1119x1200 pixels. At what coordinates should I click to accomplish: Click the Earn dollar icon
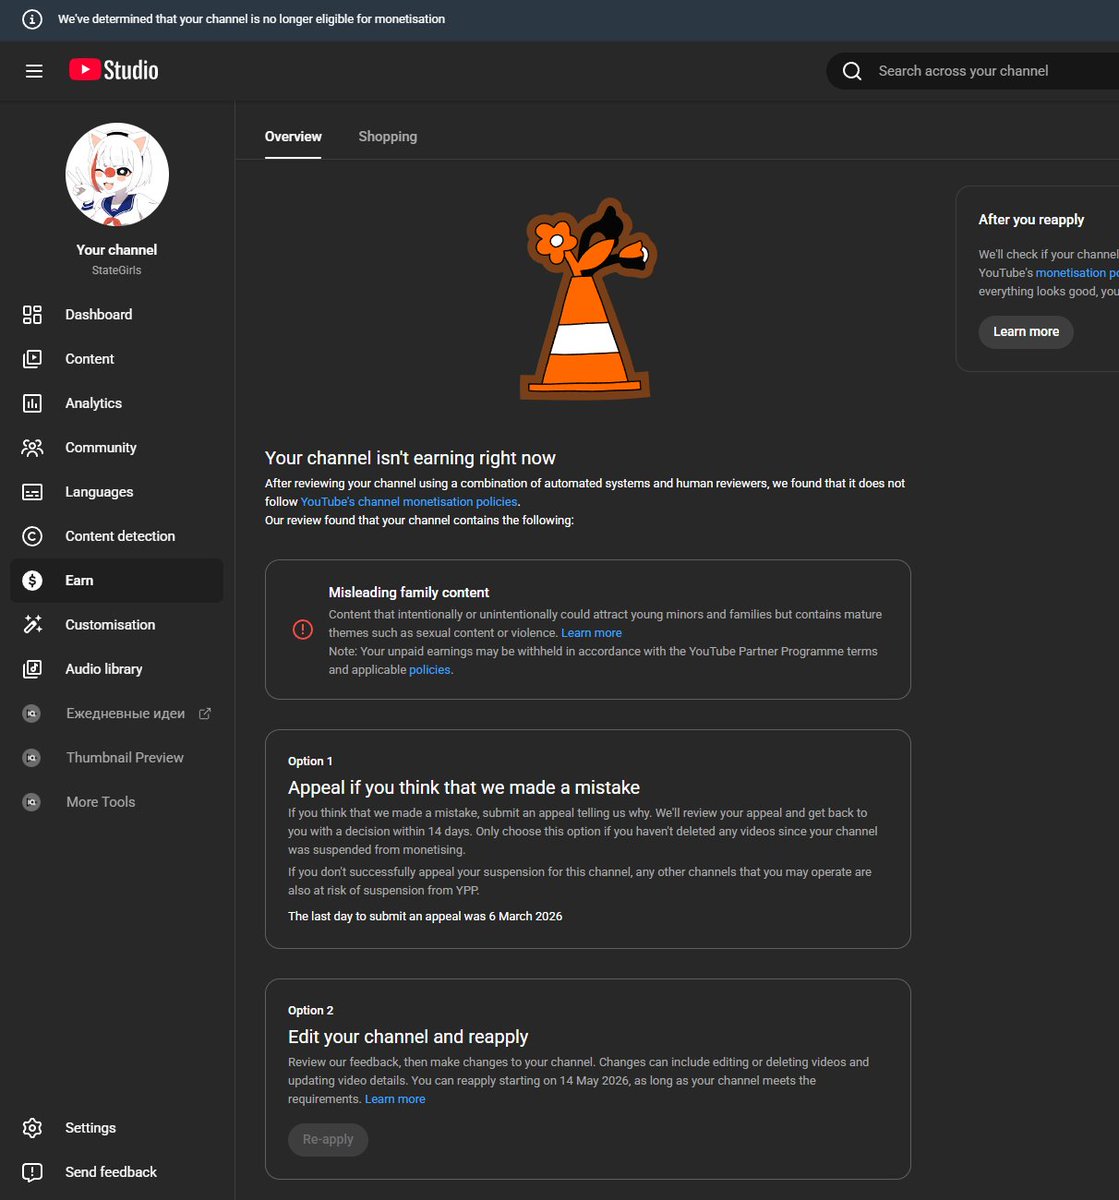click(32, 580)
